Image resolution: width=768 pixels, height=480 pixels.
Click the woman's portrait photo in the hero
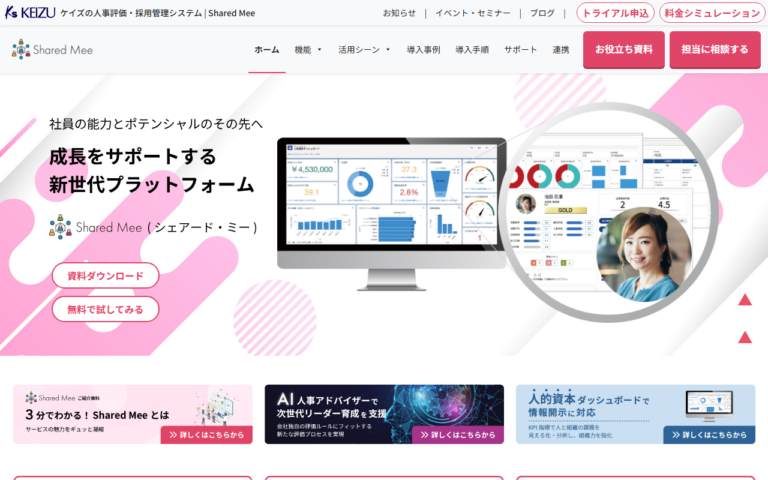644,254
